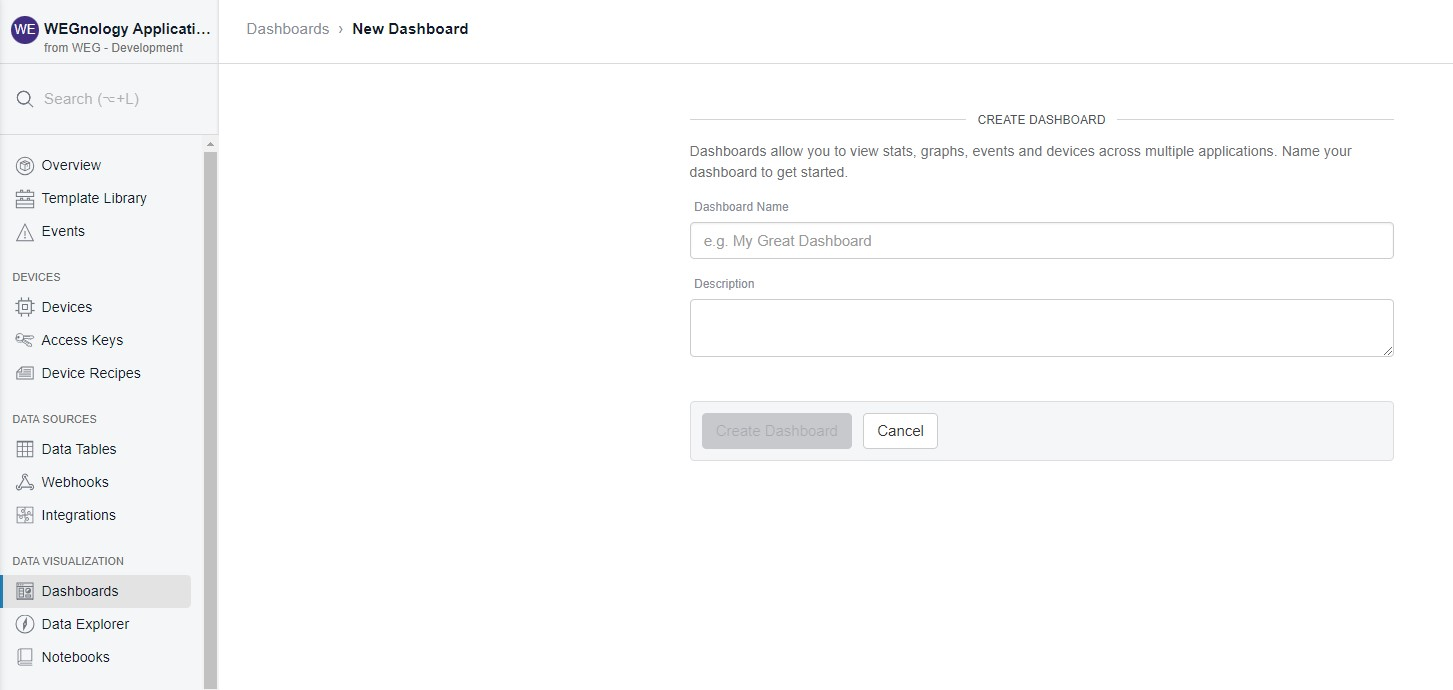
Task: Click the Data Tables grid icon
Action: pyautogui.click(x=25, y=449)
